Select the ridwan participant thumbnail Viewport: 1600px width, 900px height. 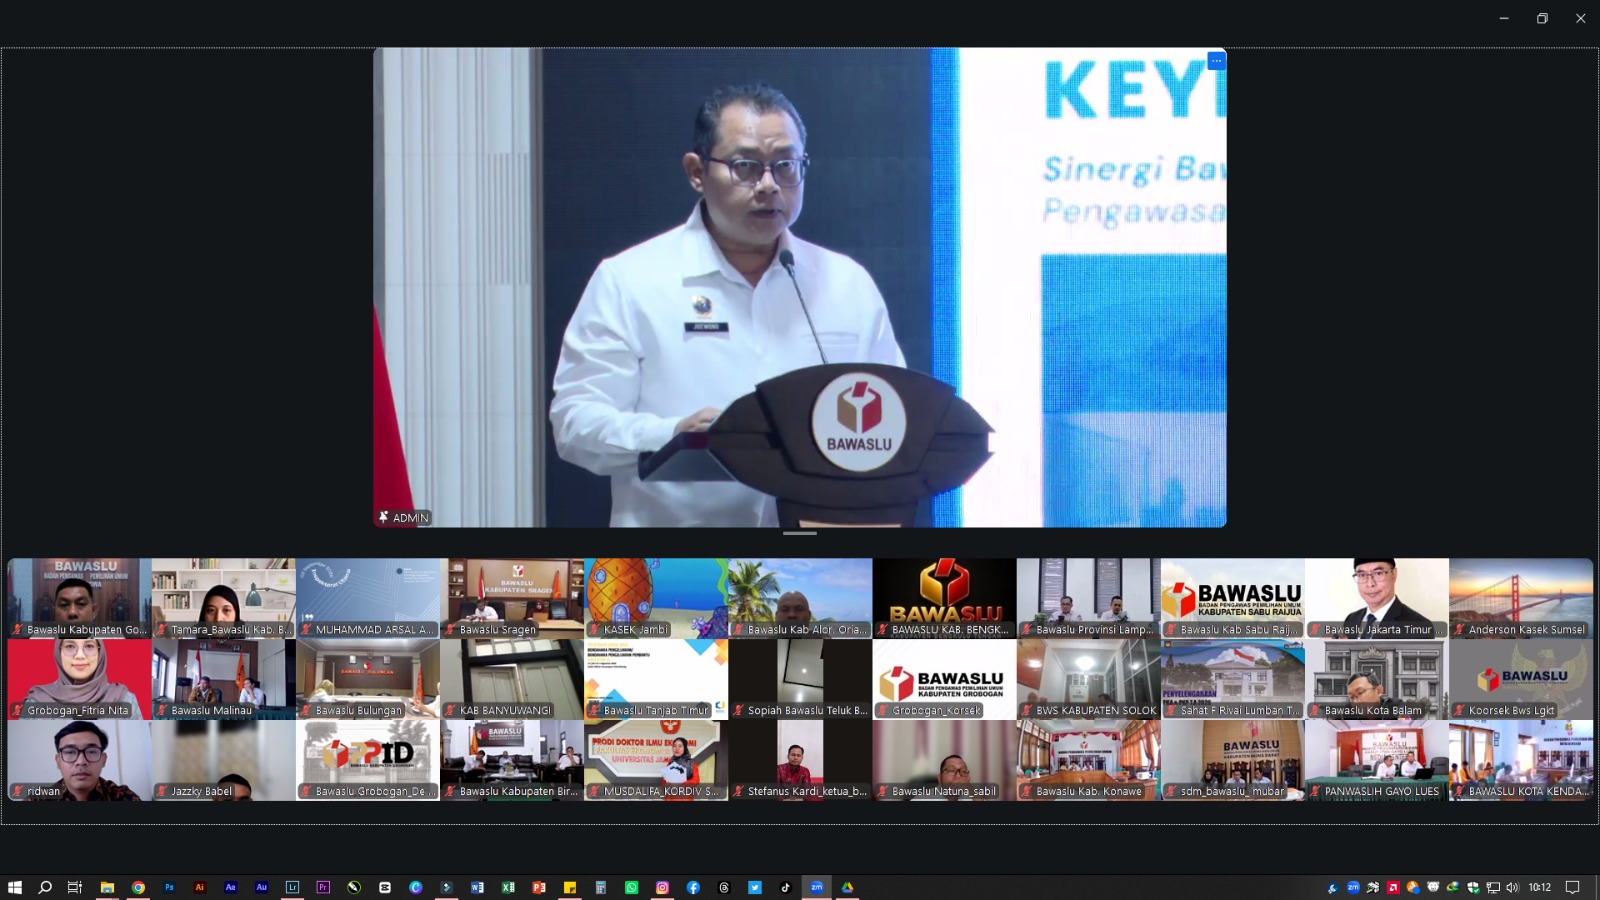80,760
